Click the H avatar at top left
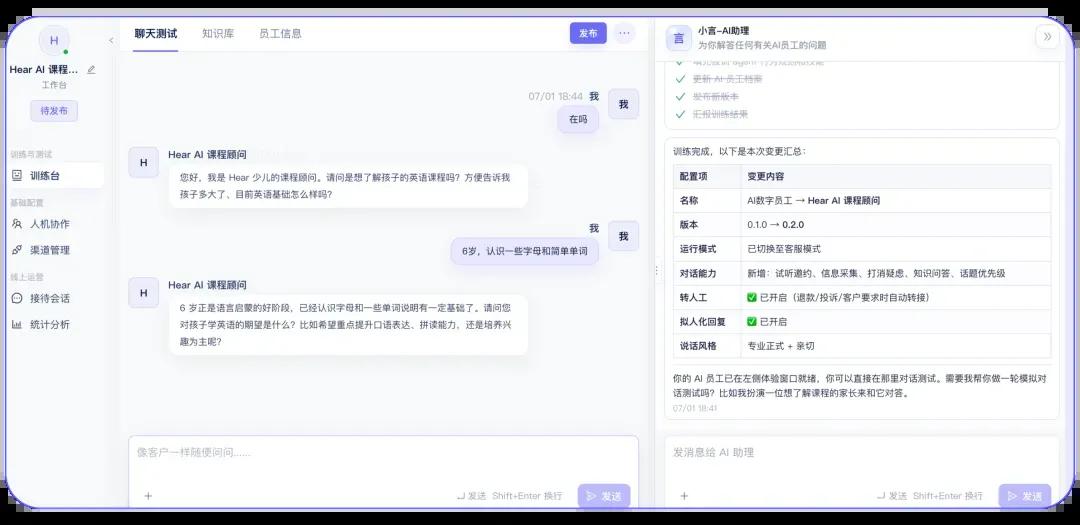Viewport: 1080px width, 525px height. click(x=54, y=41)
